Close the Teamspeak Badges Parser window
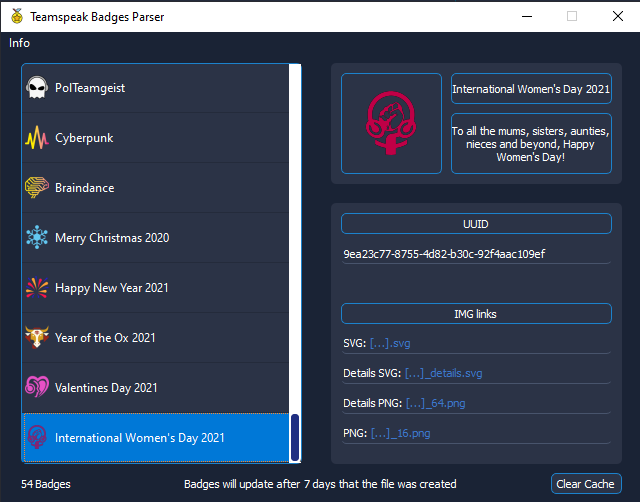The height and width of the screenshot is (502, 640). point(618,16)
